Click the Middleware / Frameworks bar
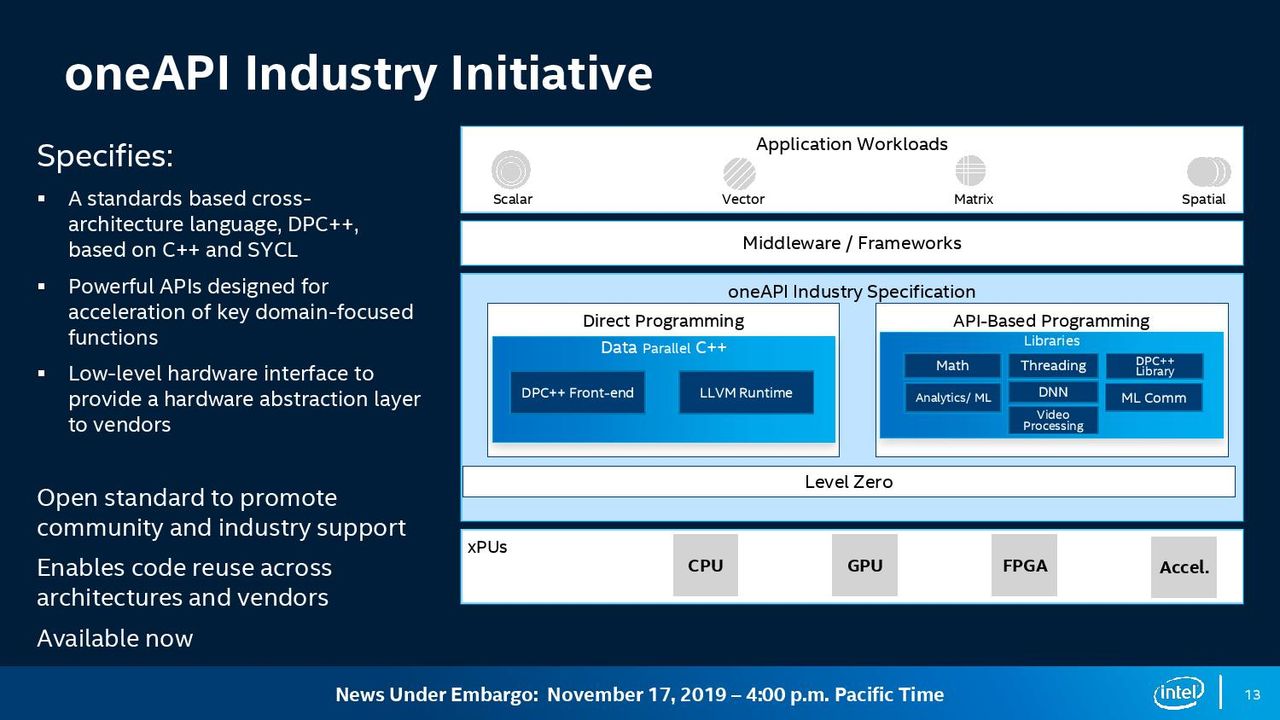The height and width of the screenshot is (720, 1280). tap(852, 243)
